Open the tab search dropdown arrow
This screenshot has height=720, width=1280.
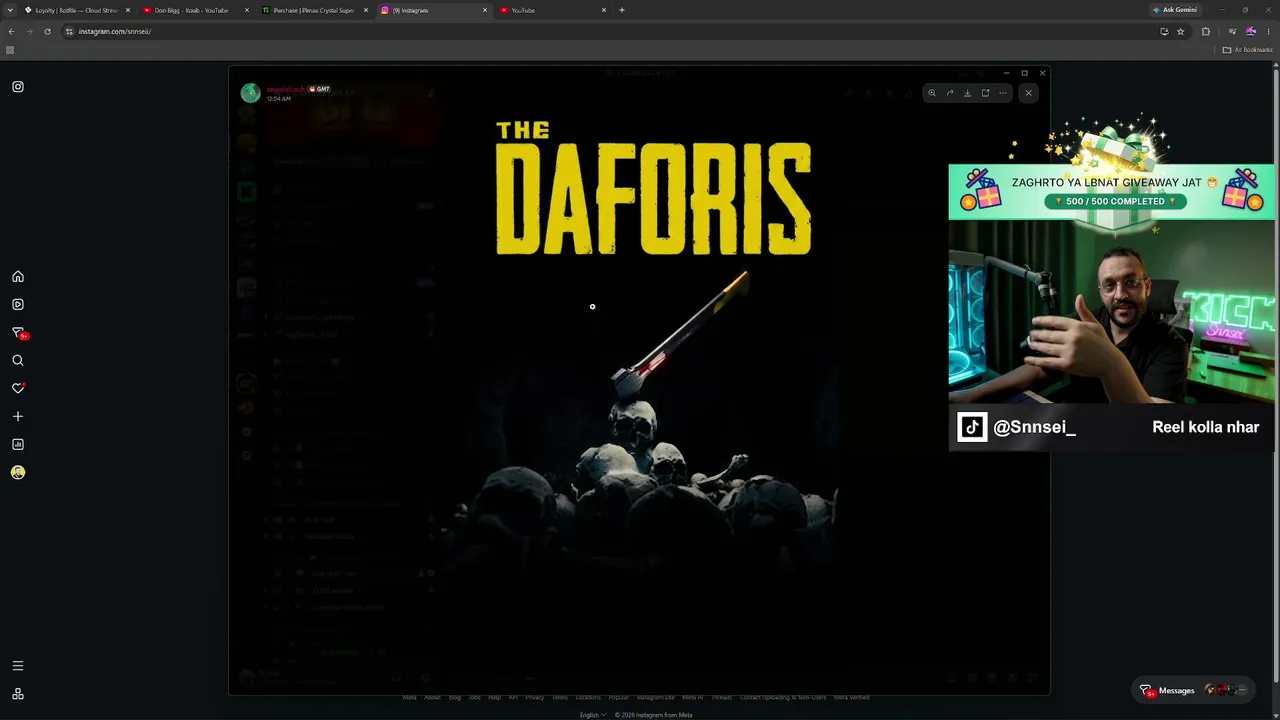point(10,10)
